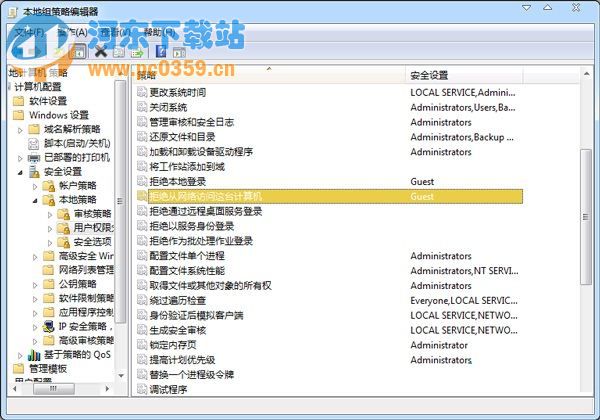Click the lock folder icon for 帐户策略
Image resolution: width=600 pixels, height=420 pixels.
[x=49, y=186]
